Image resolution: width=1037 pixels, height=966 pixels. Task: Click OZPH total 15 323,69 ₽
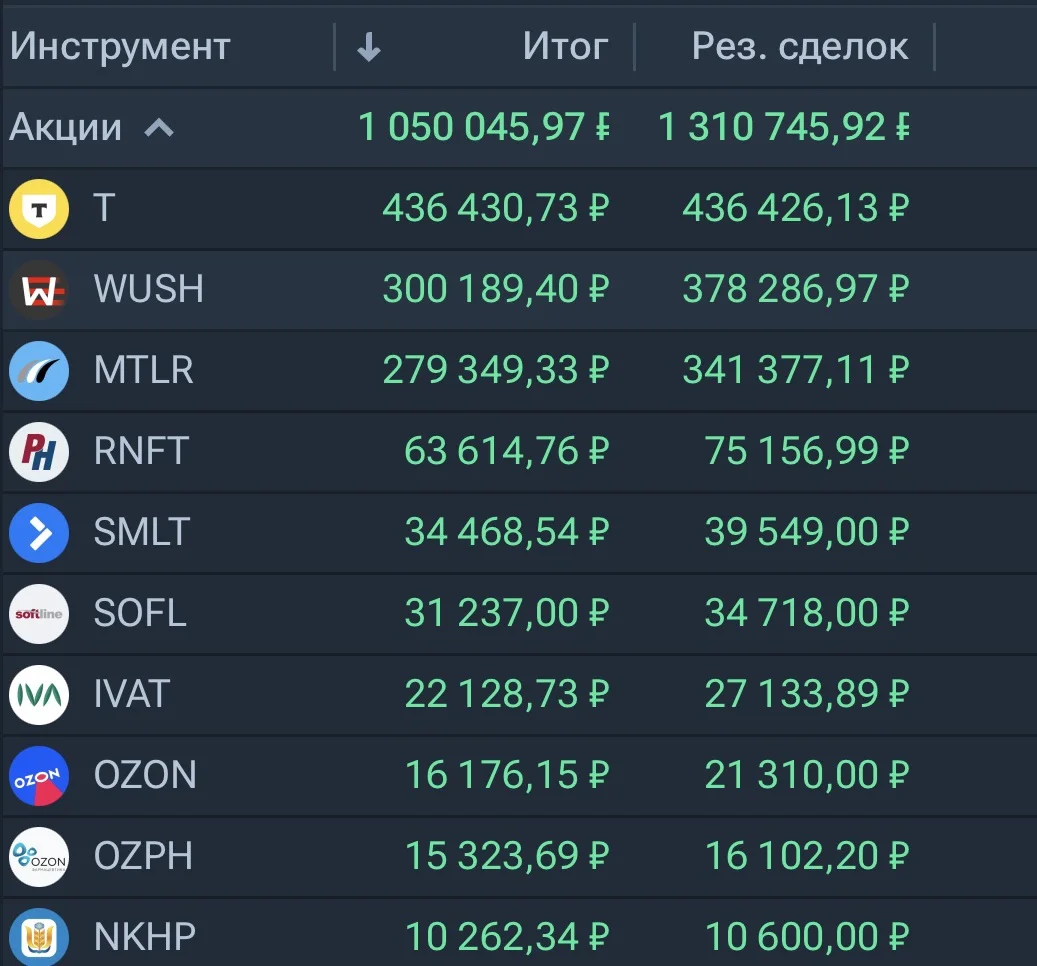click(507, 856)
